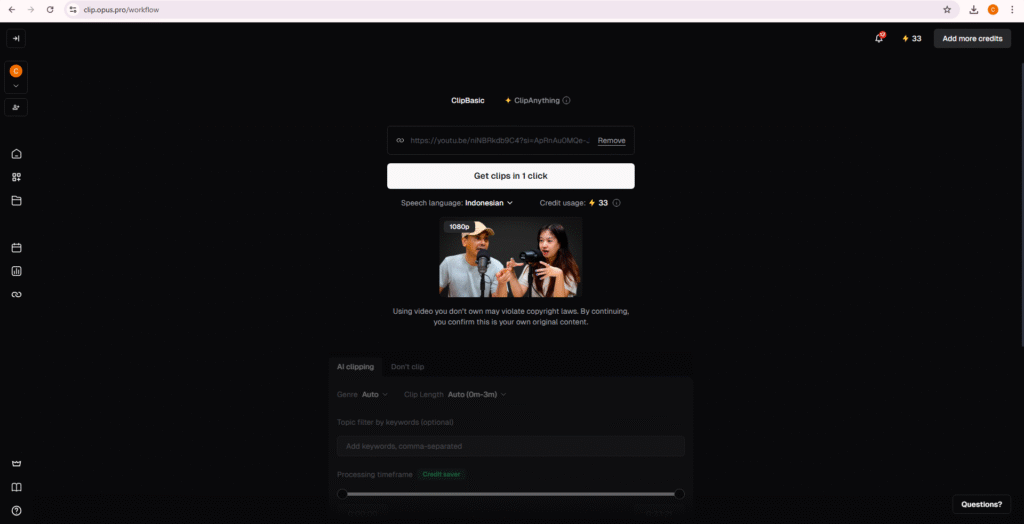This screenshot has height=524, width=1024.
Task: Open the Home icon in the sidebar
Action: [x=16, y=154]
